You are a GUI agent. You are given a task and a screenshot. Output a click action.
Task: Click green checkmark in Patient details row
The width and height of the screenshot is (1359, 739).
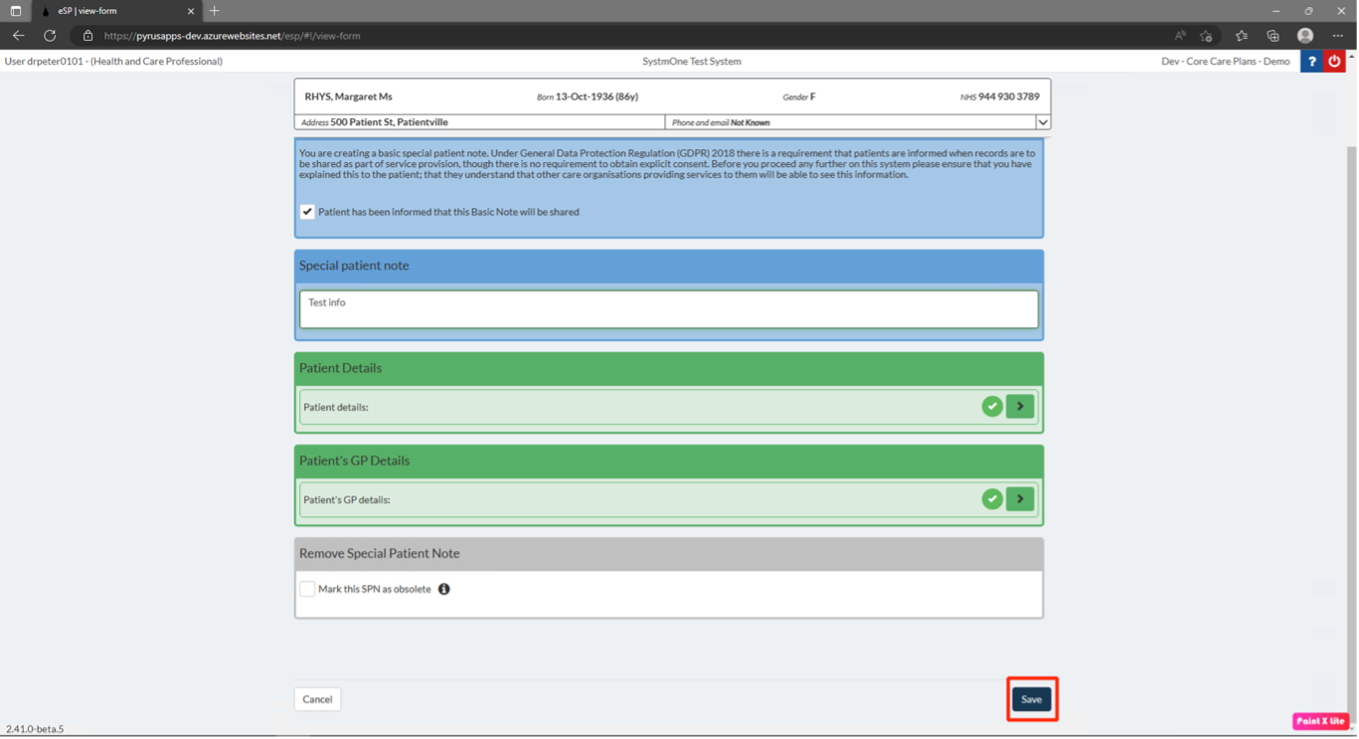[991, 406]
